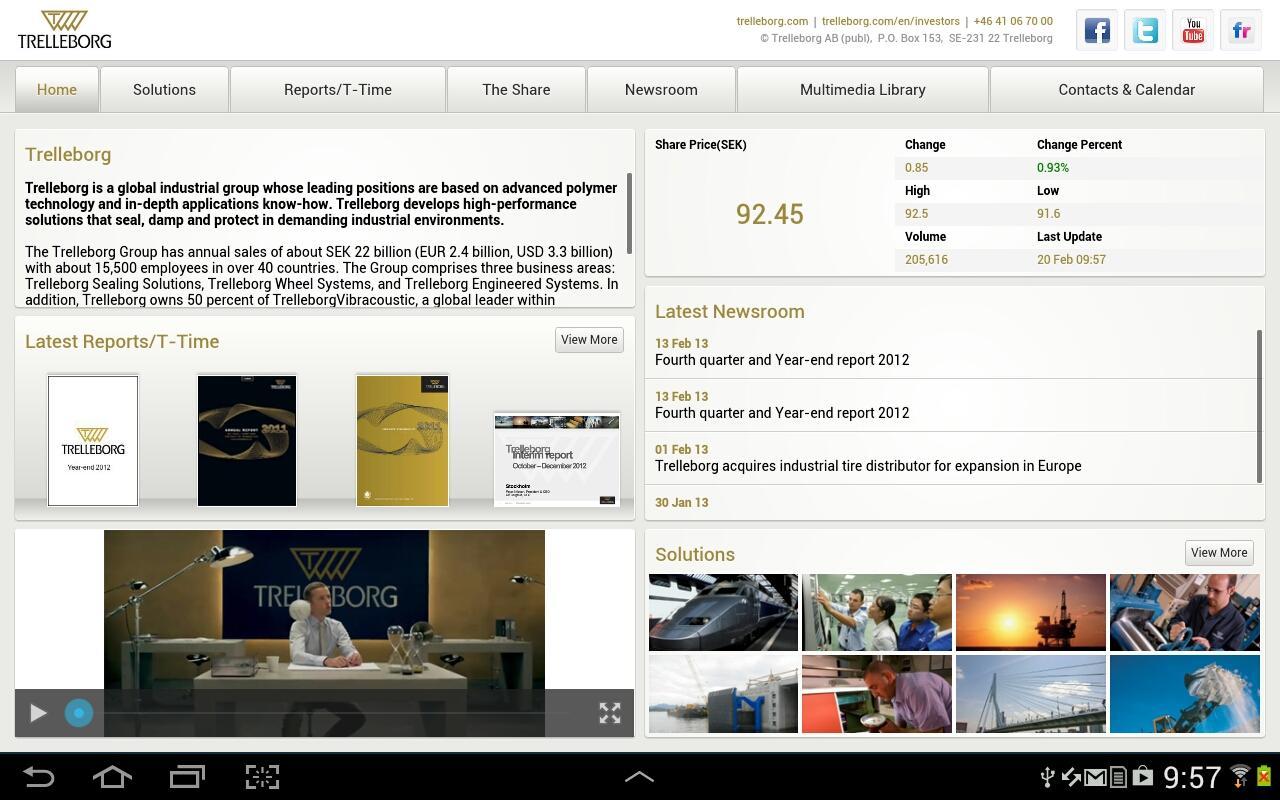Click the Last Update value 20 Feb 09:57
Image resolution: width=1280 pixels, height=800 pixels.
[1071, 260]
